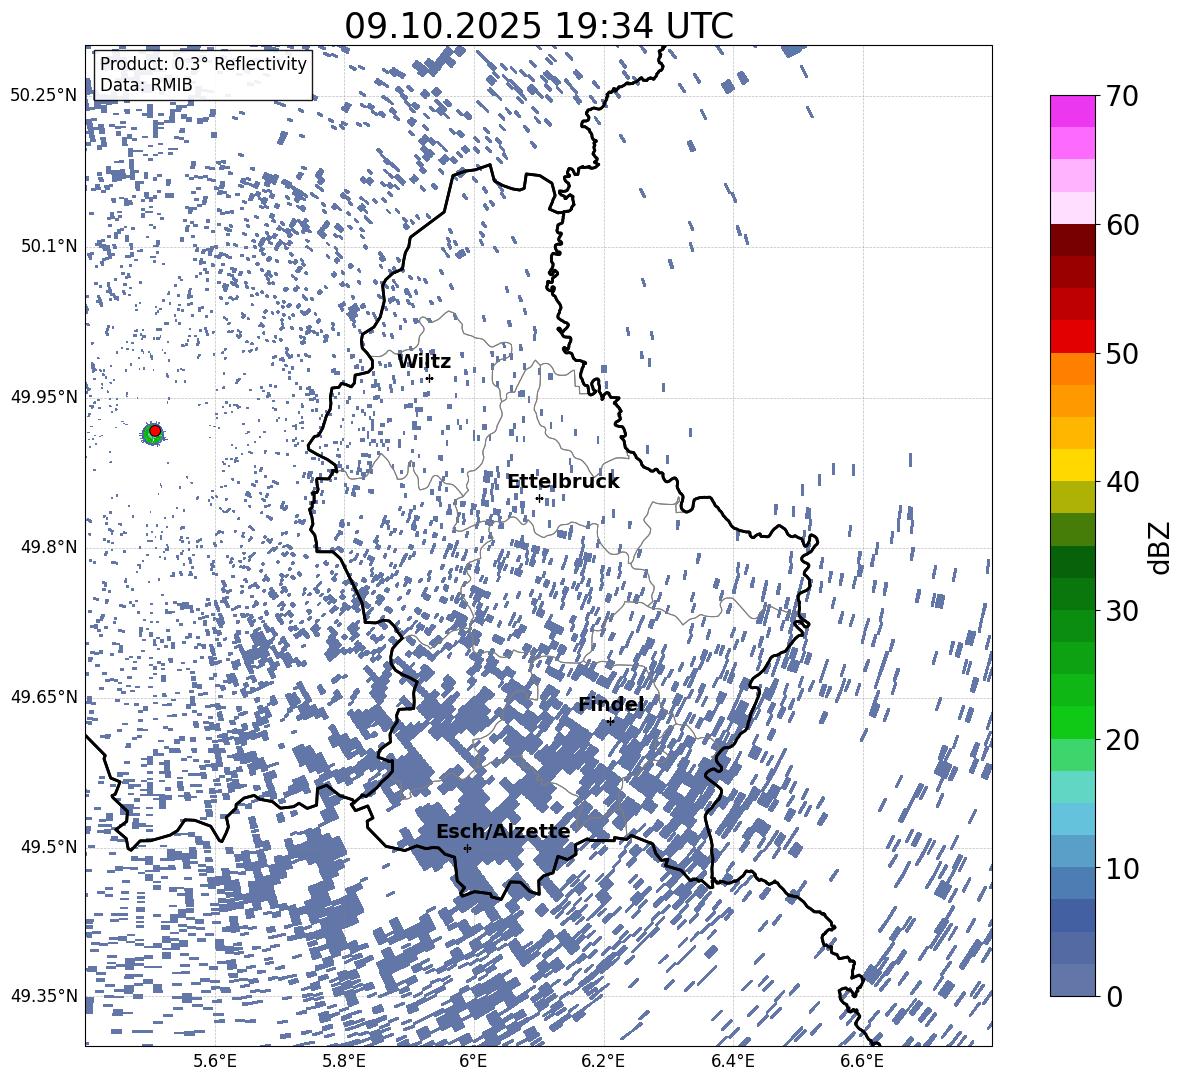Click the Product: 0.3° Reflectivity text

point(203,64)
